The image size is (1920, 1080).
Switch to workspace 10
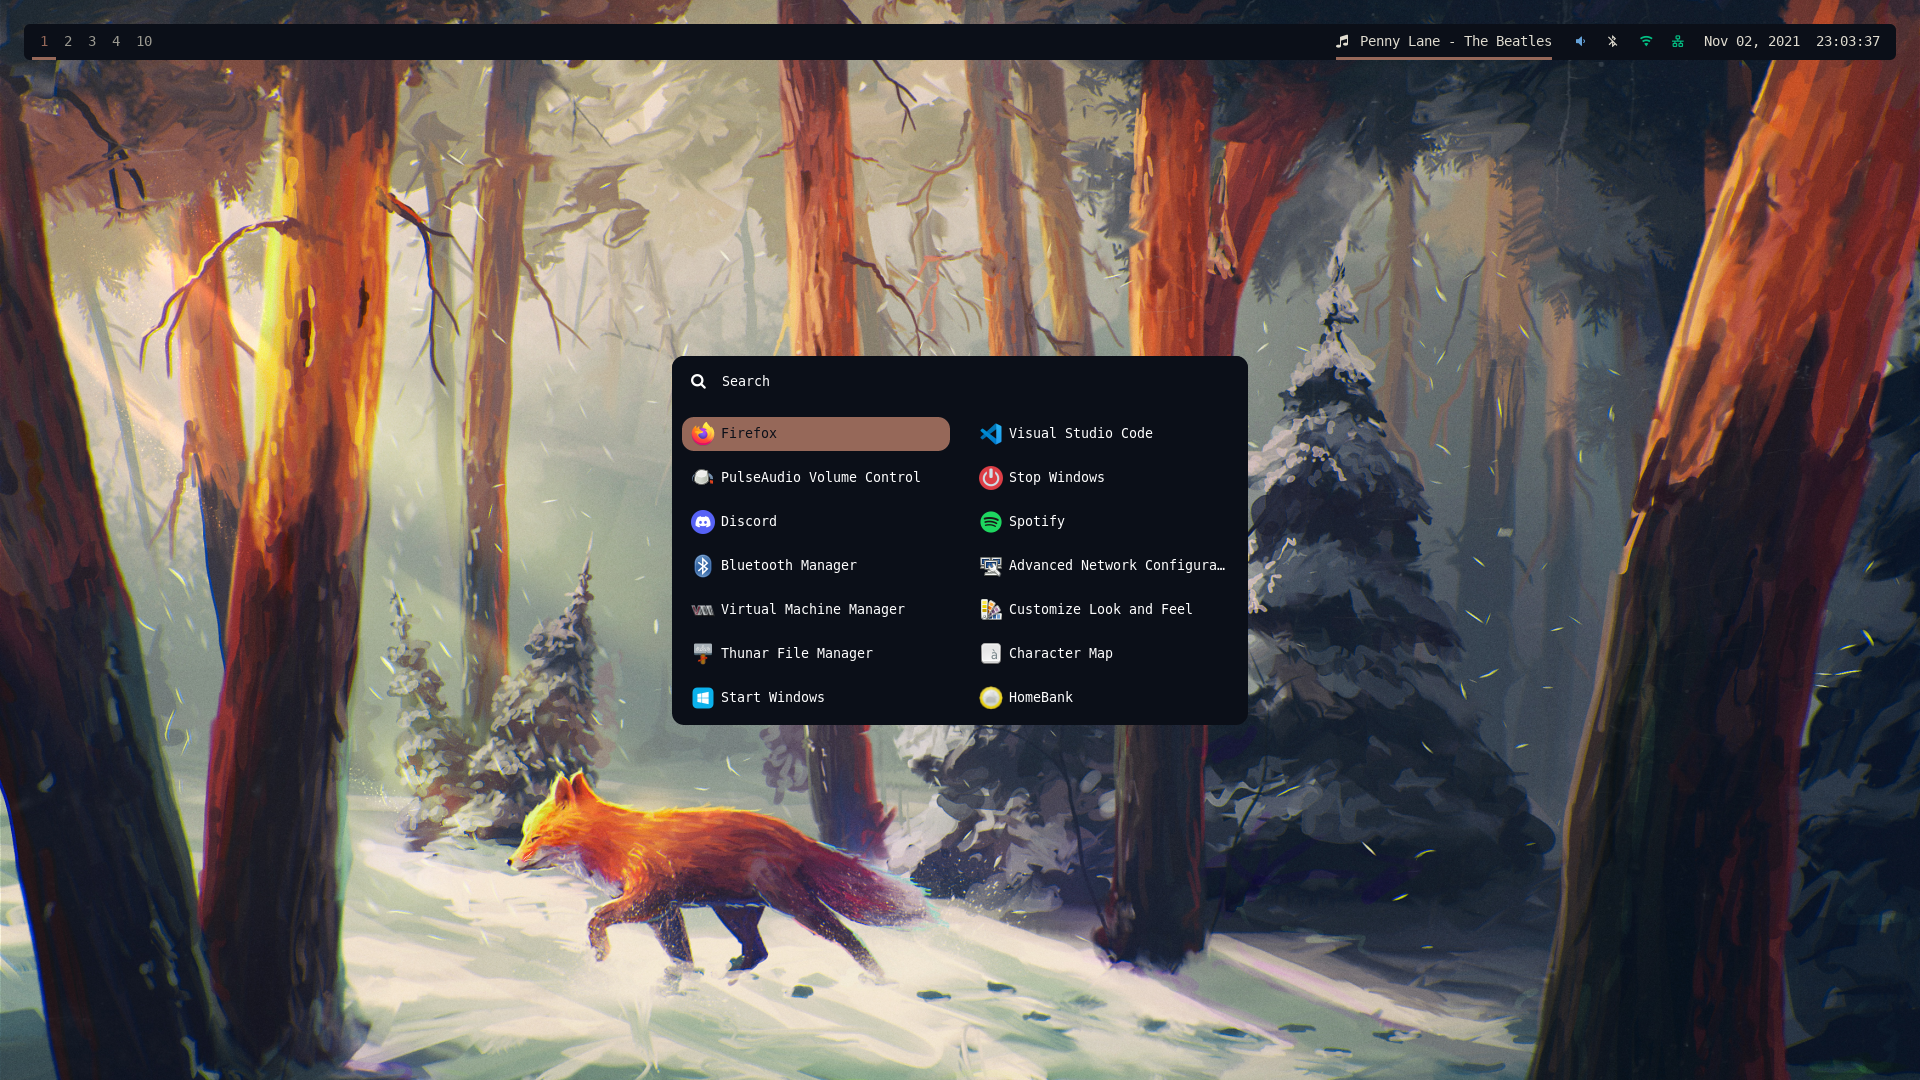[x=144, y=41]
